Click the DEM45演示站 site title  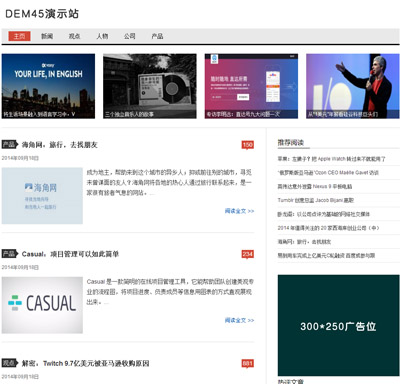point(42,14)
